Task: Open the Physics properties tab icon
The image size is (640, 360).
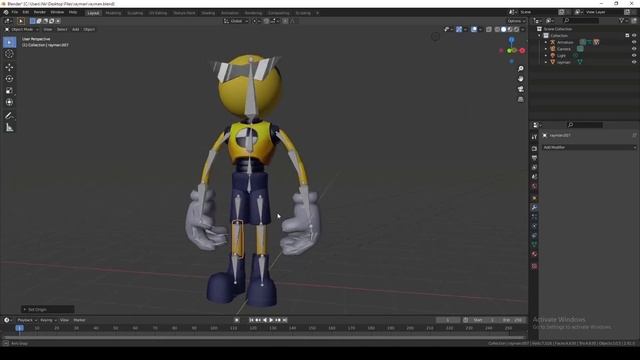Action: coord(534,226)
